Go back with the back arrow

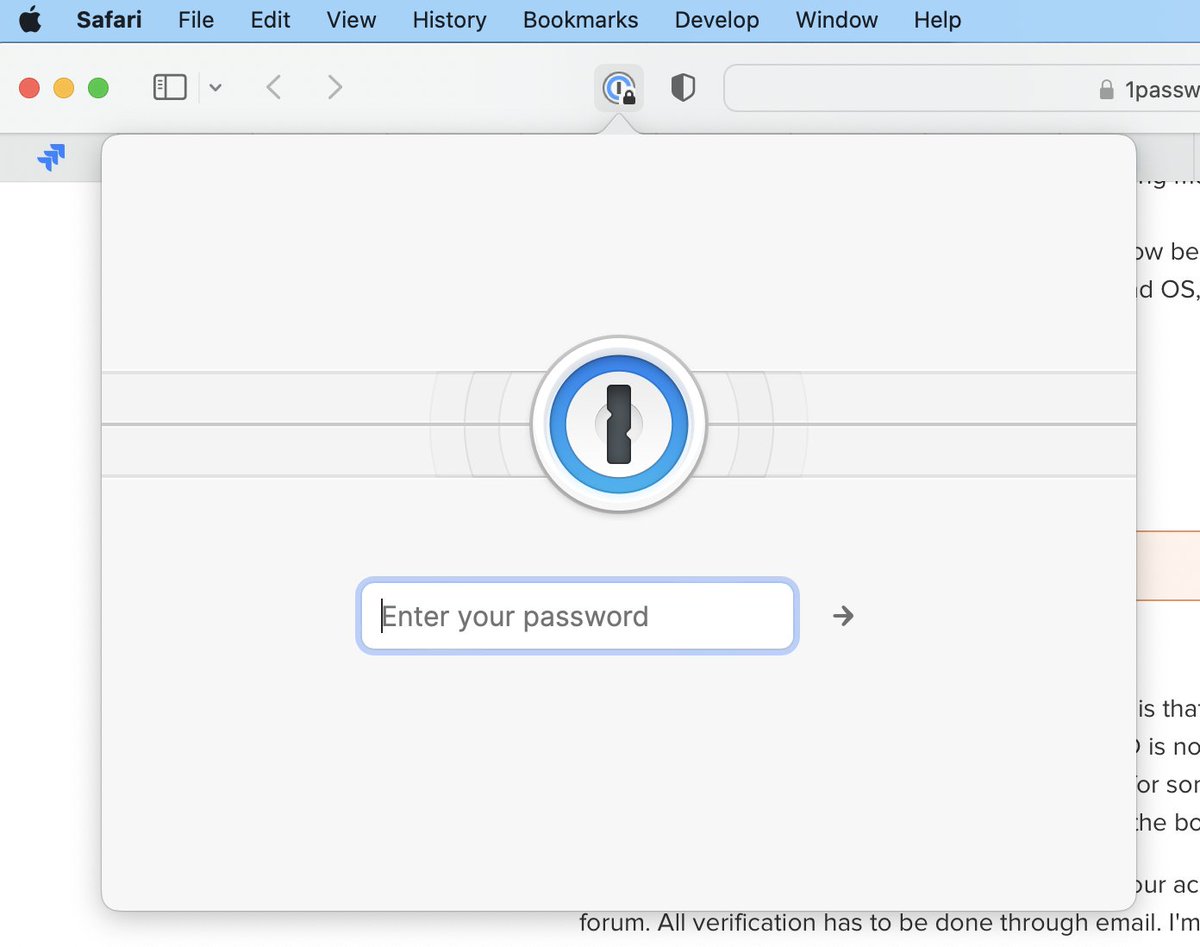tap(273, 88)
